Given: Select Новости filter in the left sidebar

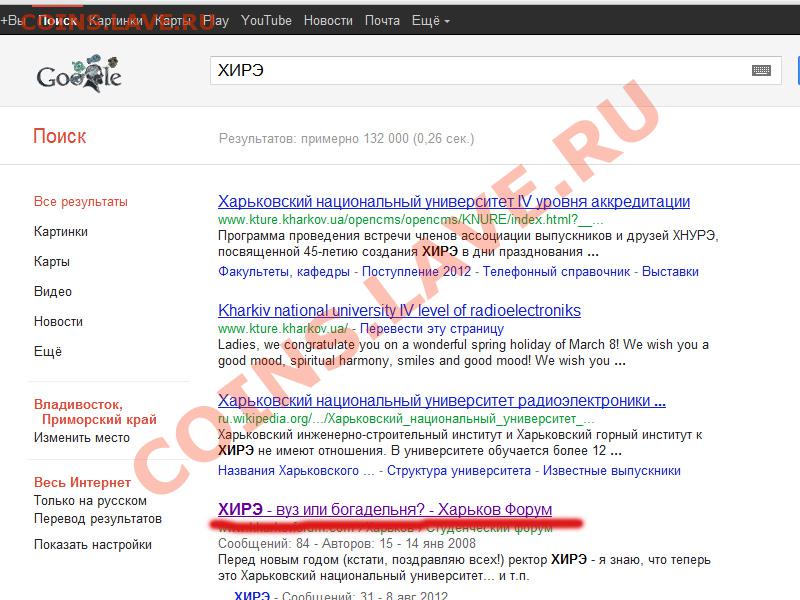Looking at the screenshot, I should (x=58, y=321).
